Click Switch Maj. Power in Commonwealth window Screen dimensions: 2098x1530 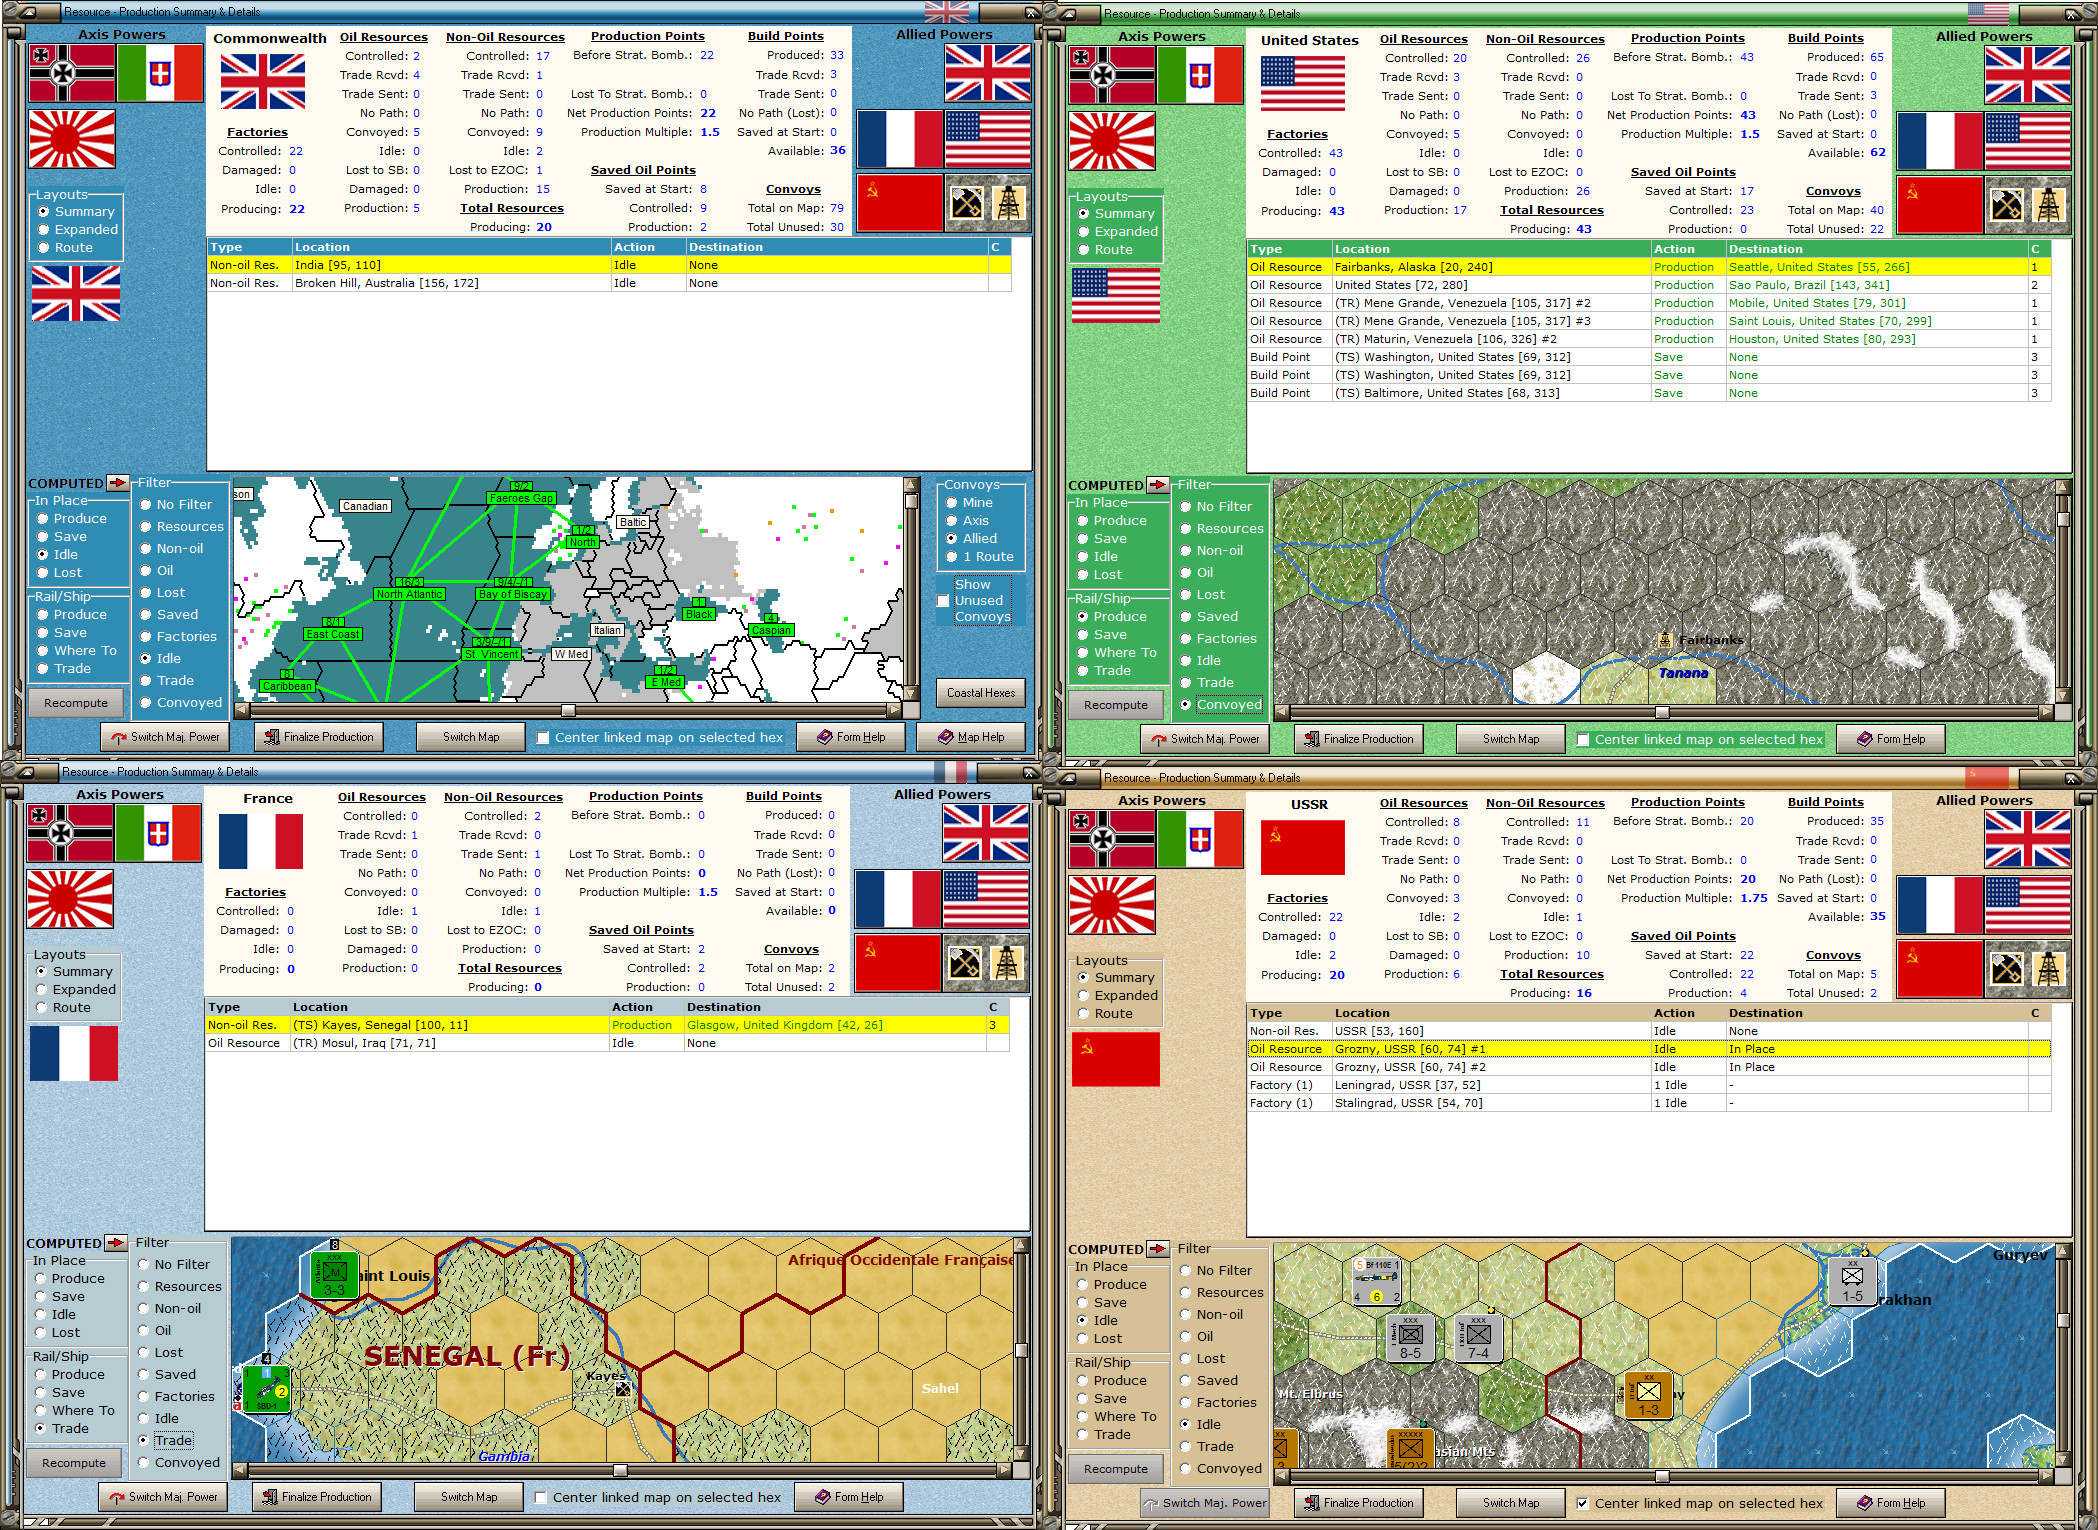[x=165, y=738]
